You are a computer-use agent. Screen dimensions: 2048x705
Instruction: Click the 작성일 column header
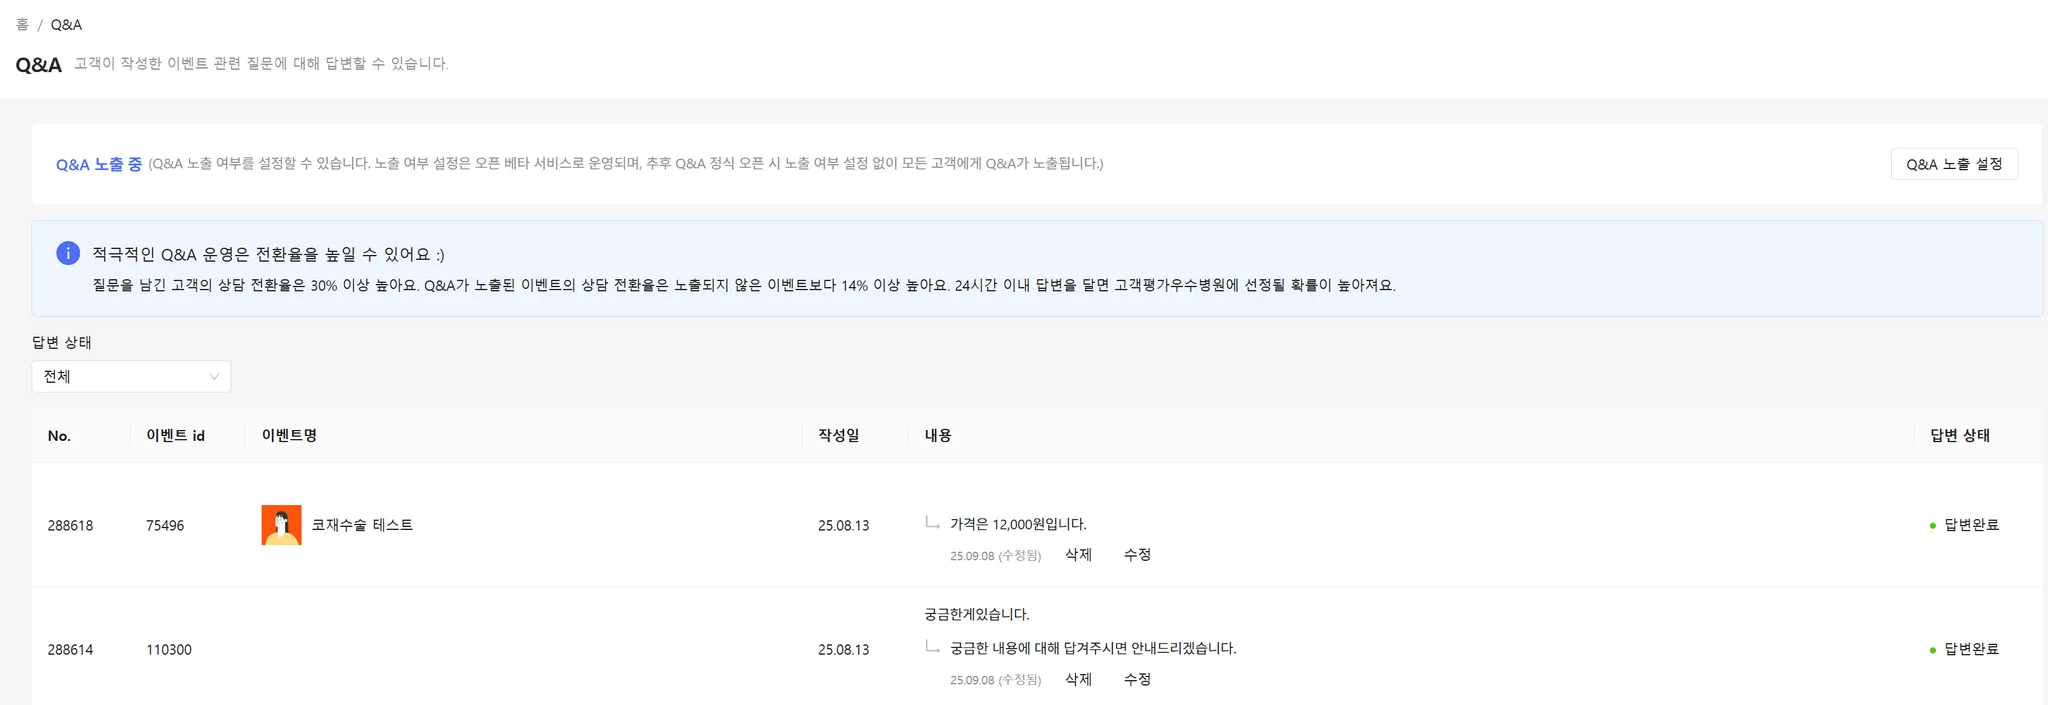[838, 435]
